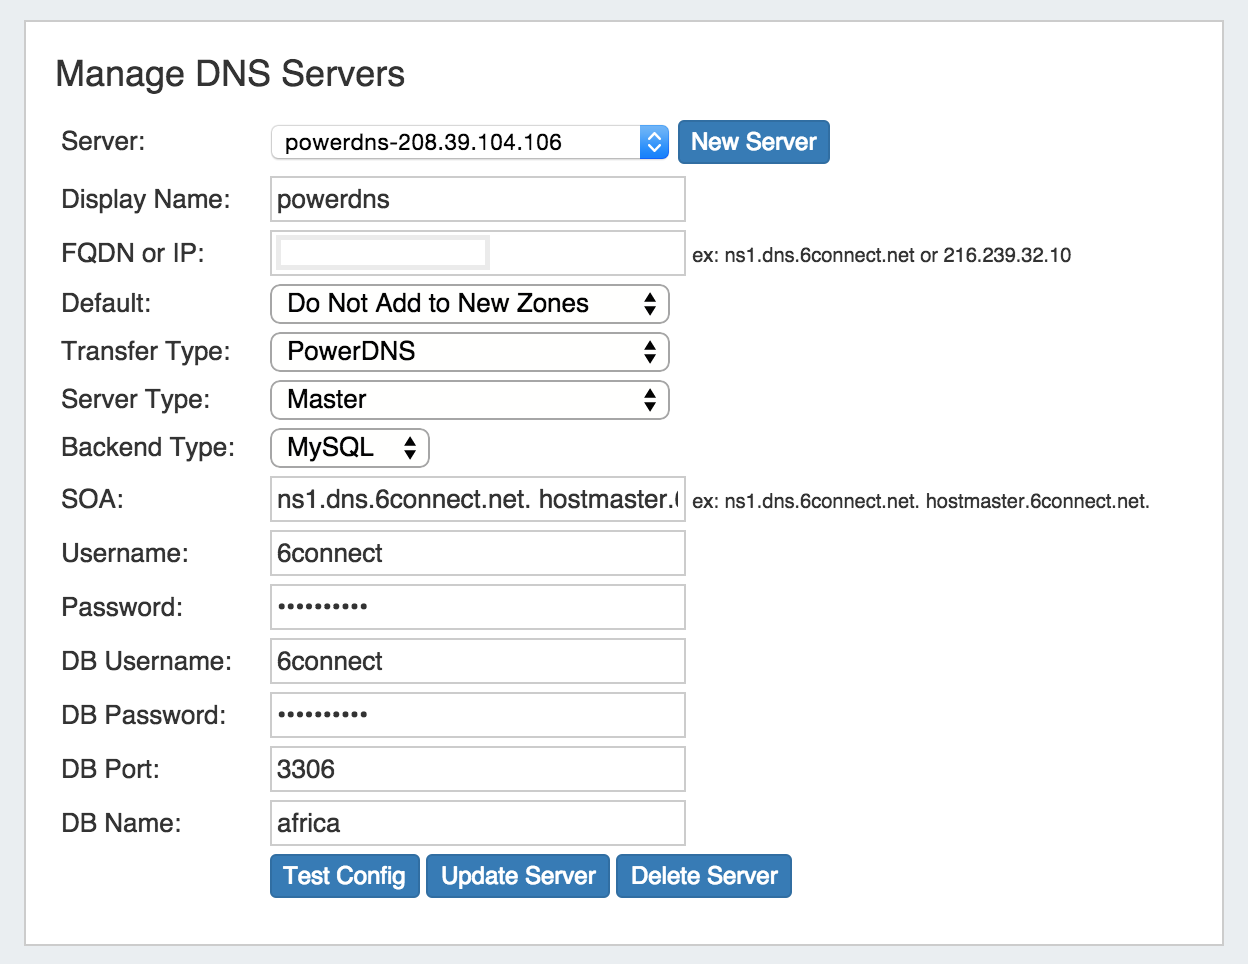
Task: Expand the Default zones dropdown
Action: click(469, 304)
